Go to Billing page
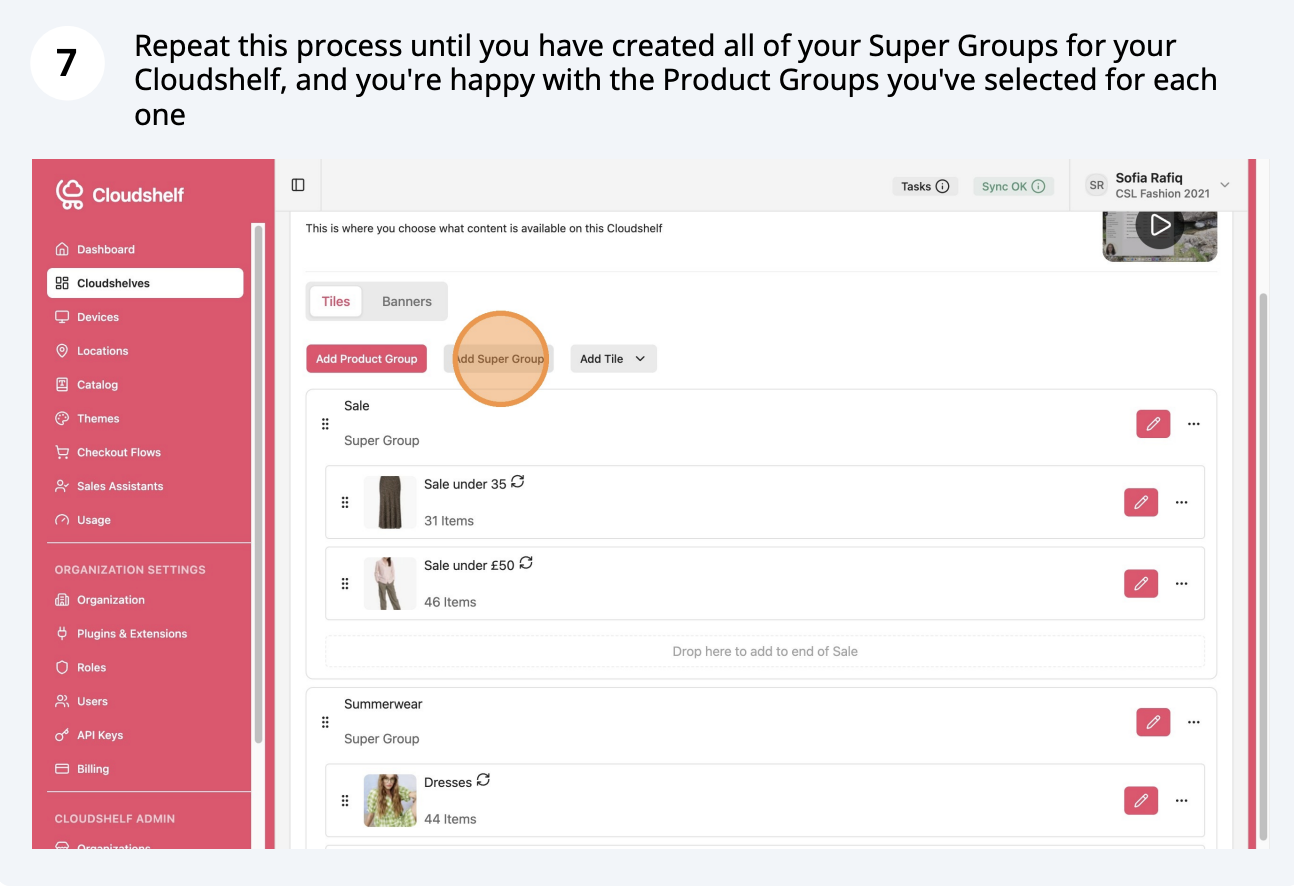 pyautogui.click(x=145, y=769)
